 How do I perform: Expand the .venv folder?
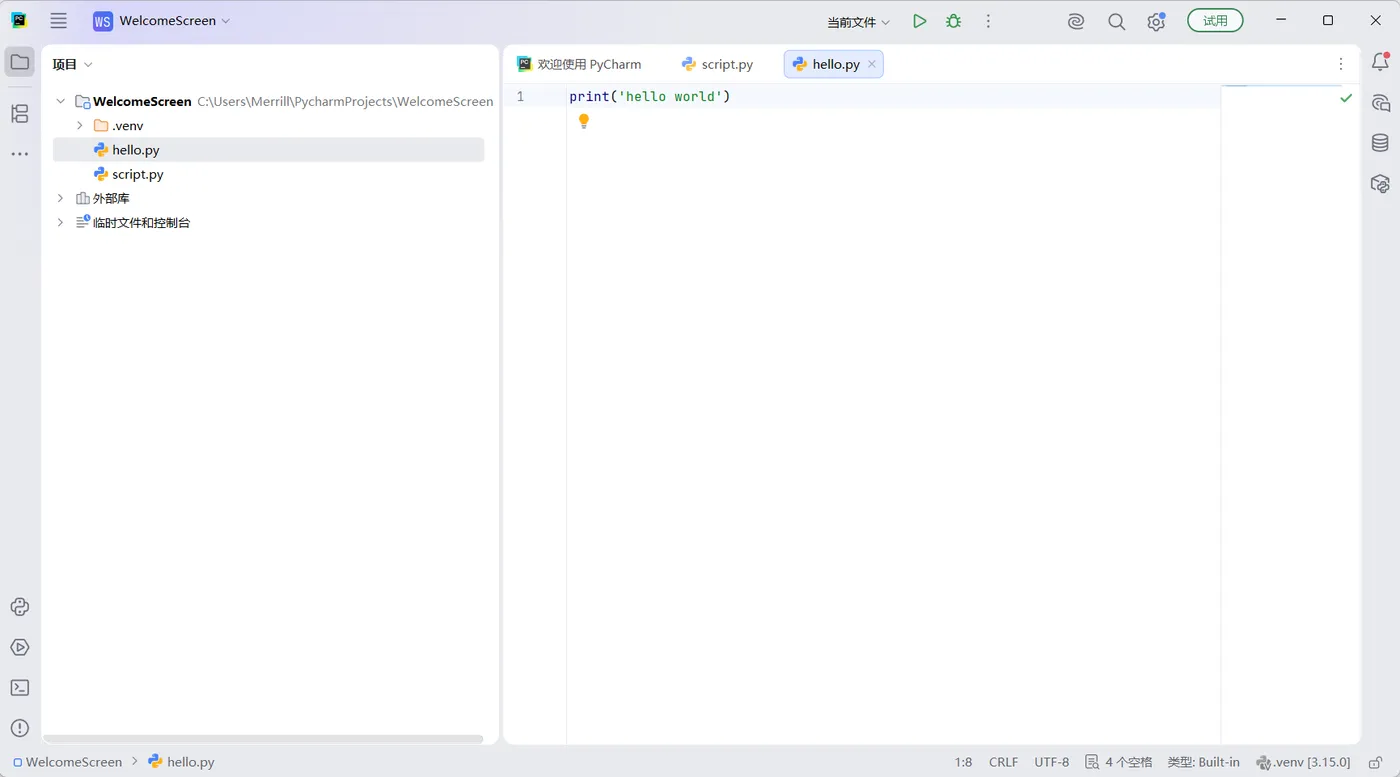click(80, 126)
